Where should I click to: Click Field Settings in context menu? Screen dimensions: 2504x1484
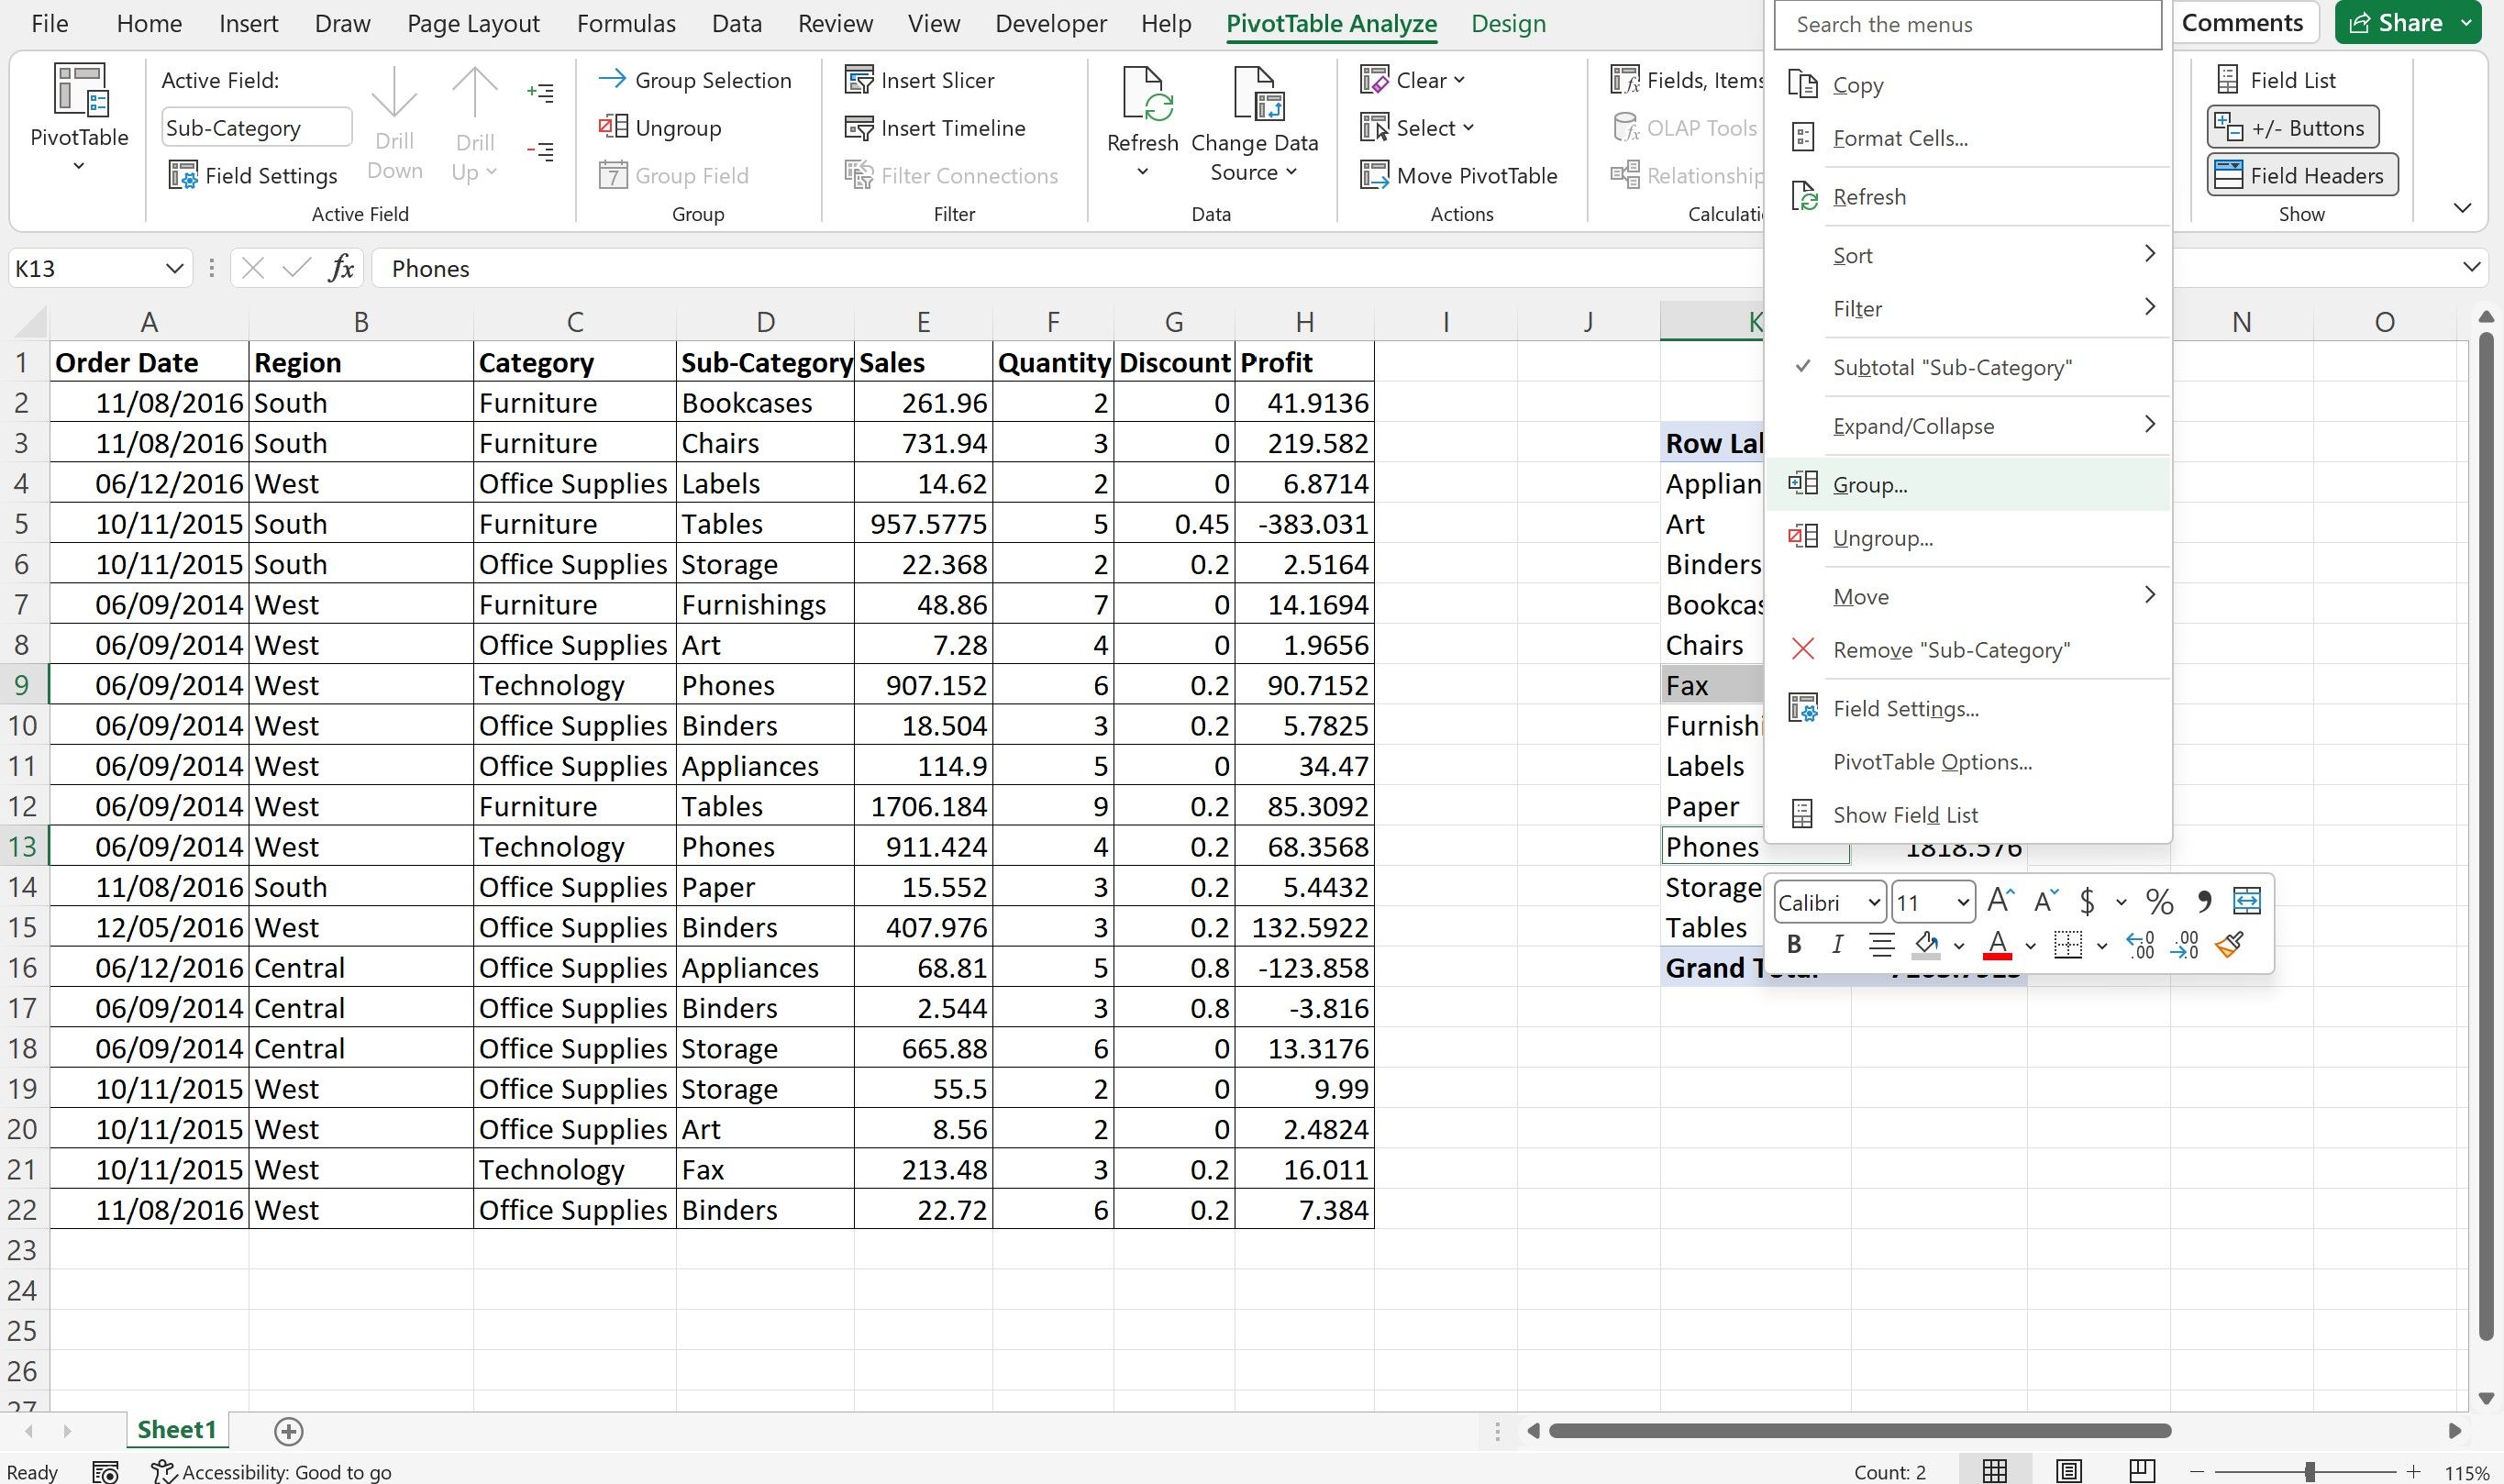click(x=1905, y=706)
